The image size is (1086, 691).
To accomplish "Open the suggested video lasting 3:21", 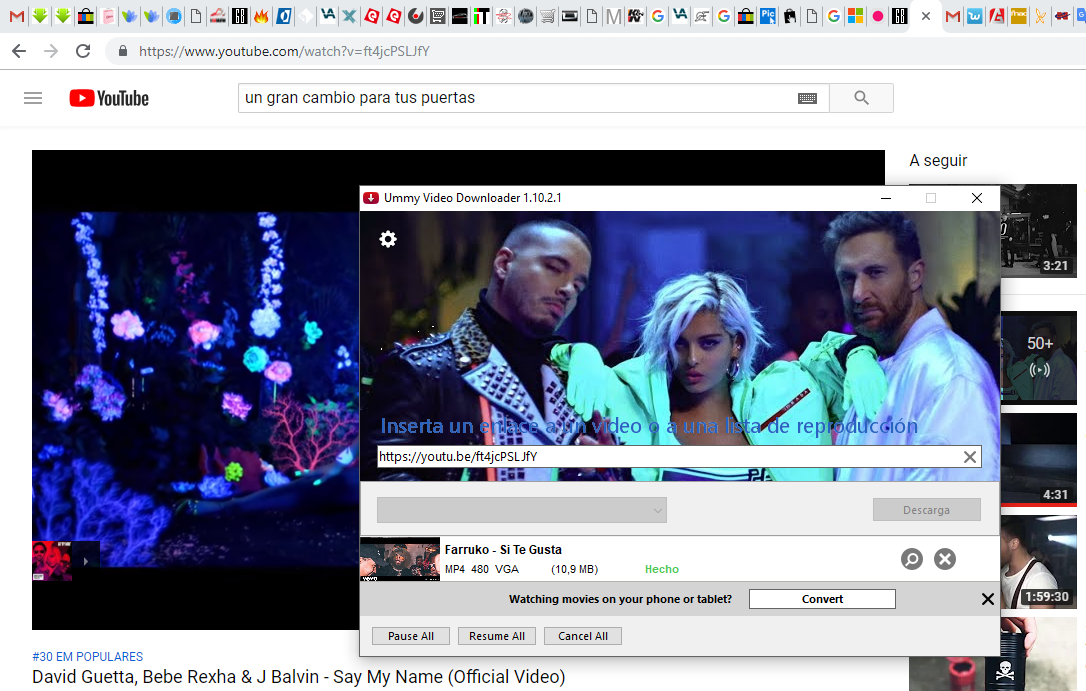I will pyautogui.click(x=1038, y=231).
